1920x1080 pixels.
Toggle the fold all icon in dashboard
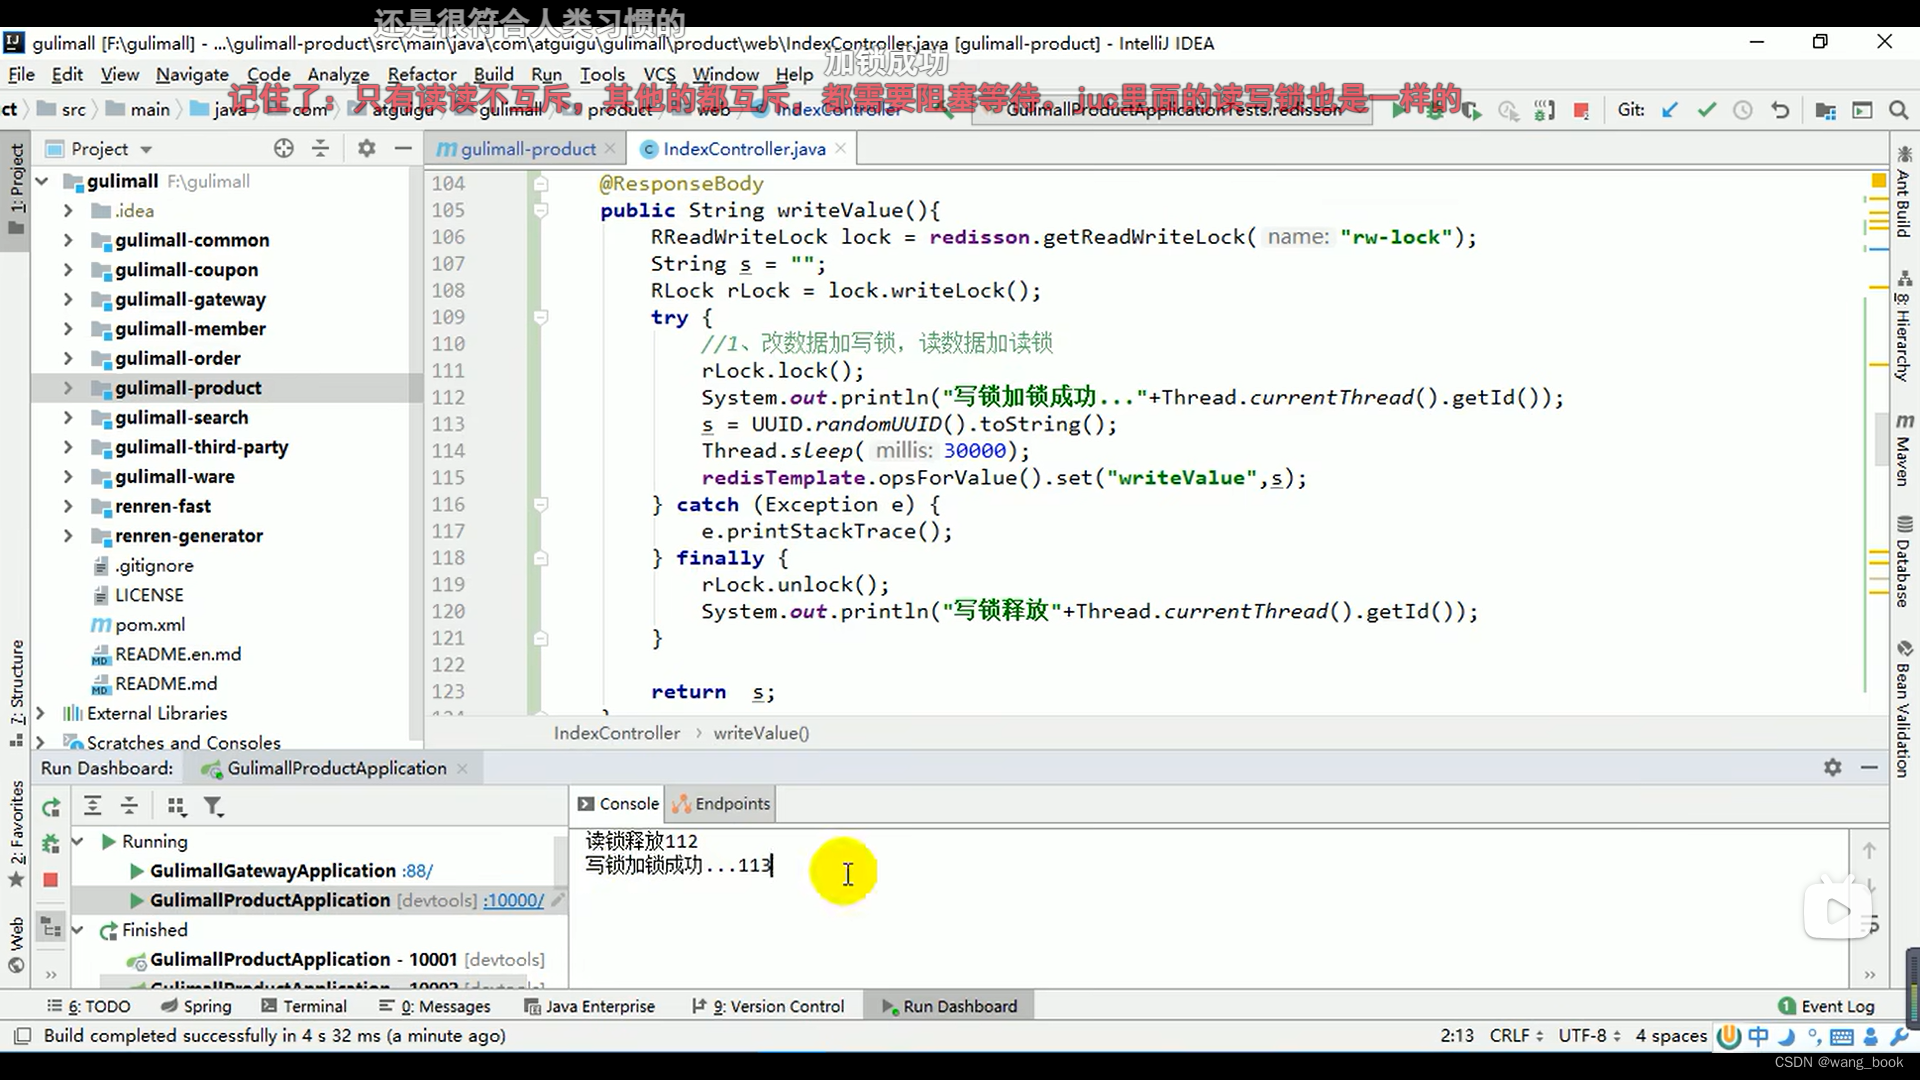point(128,806)
